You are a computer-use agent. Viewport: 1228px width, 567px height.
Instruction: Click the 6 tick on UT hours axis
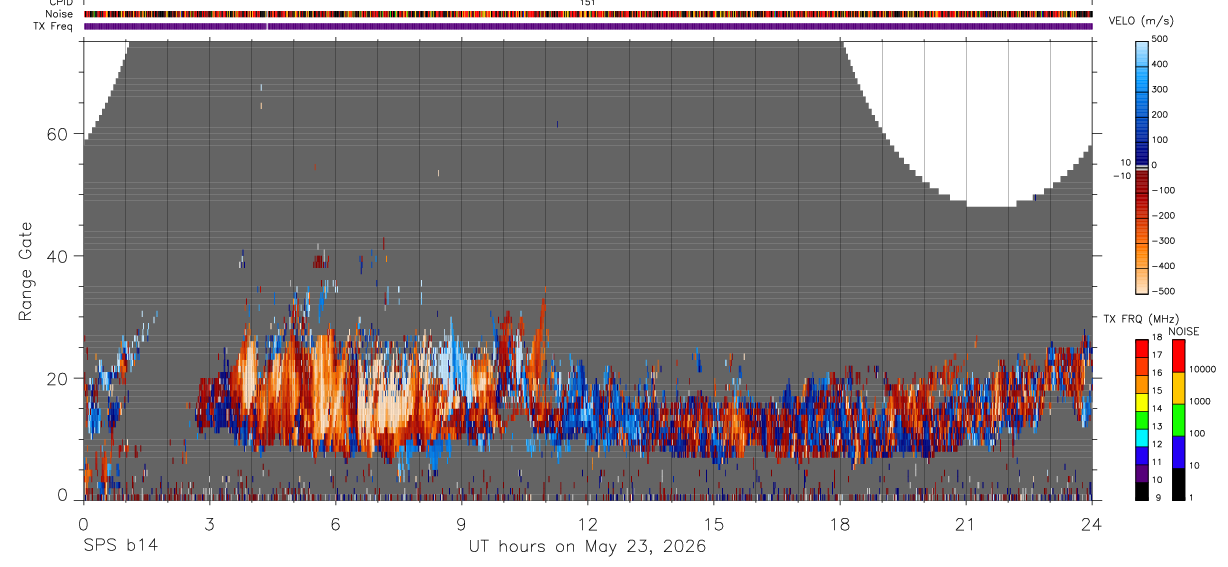coord(336,523)
